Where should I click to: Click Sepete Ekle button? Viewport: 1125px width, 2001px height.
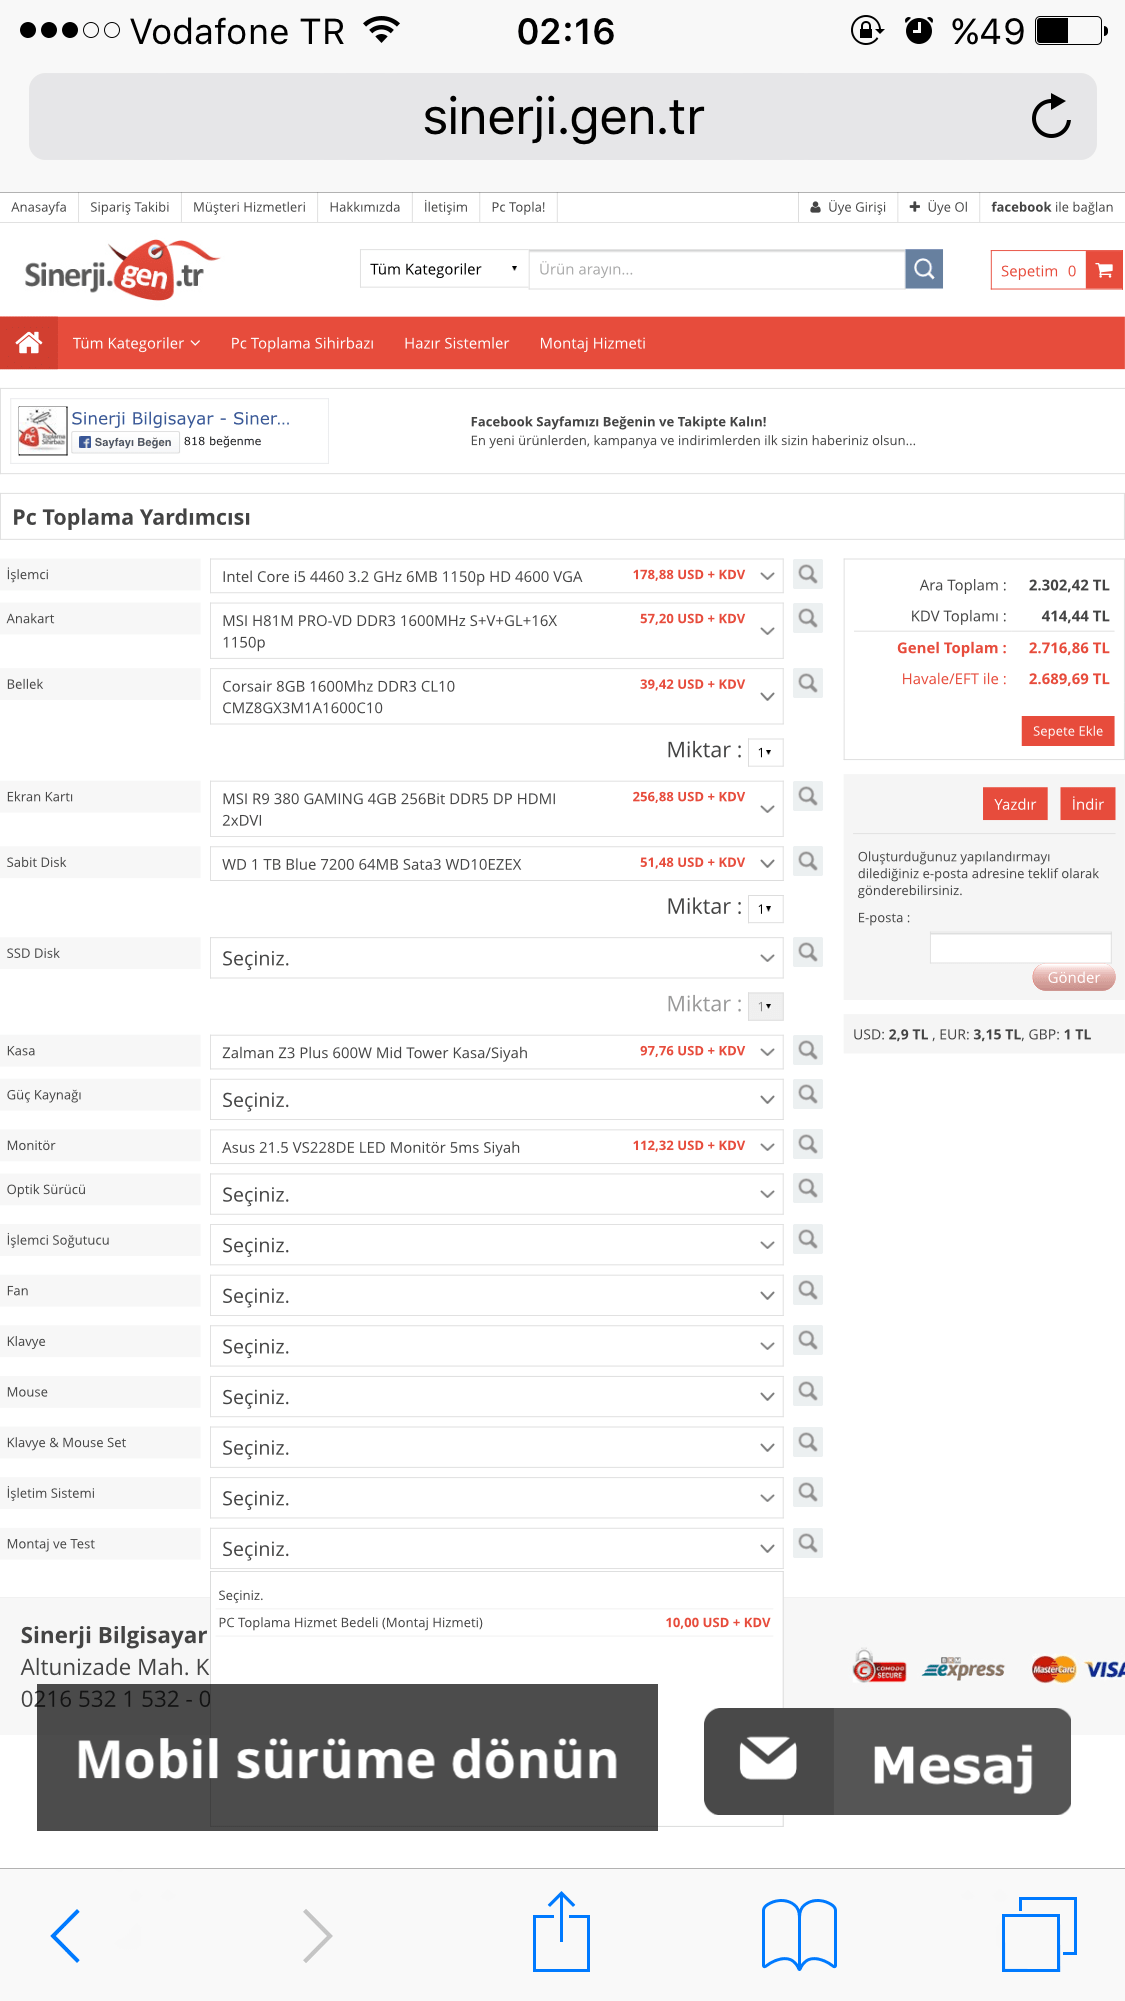(1068, 731)
